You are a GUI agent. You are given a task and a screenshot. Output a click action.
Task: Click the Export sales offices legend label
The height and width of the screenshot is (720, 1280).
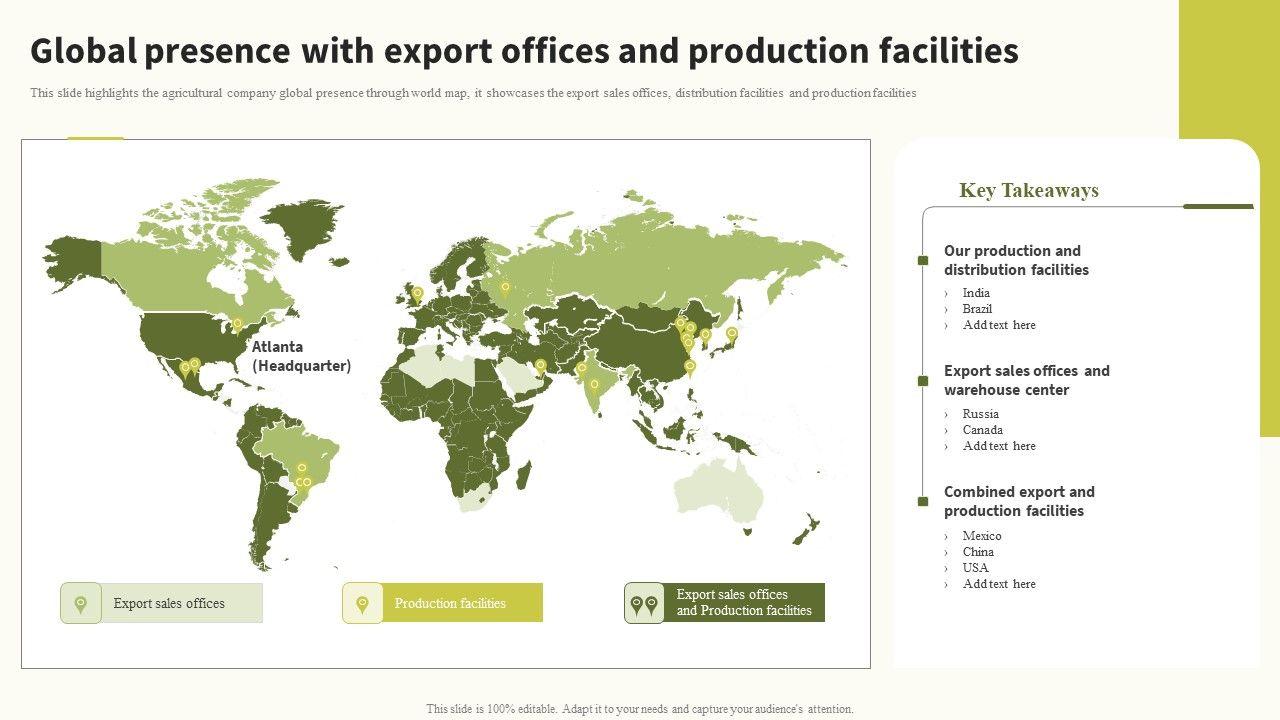169,604
